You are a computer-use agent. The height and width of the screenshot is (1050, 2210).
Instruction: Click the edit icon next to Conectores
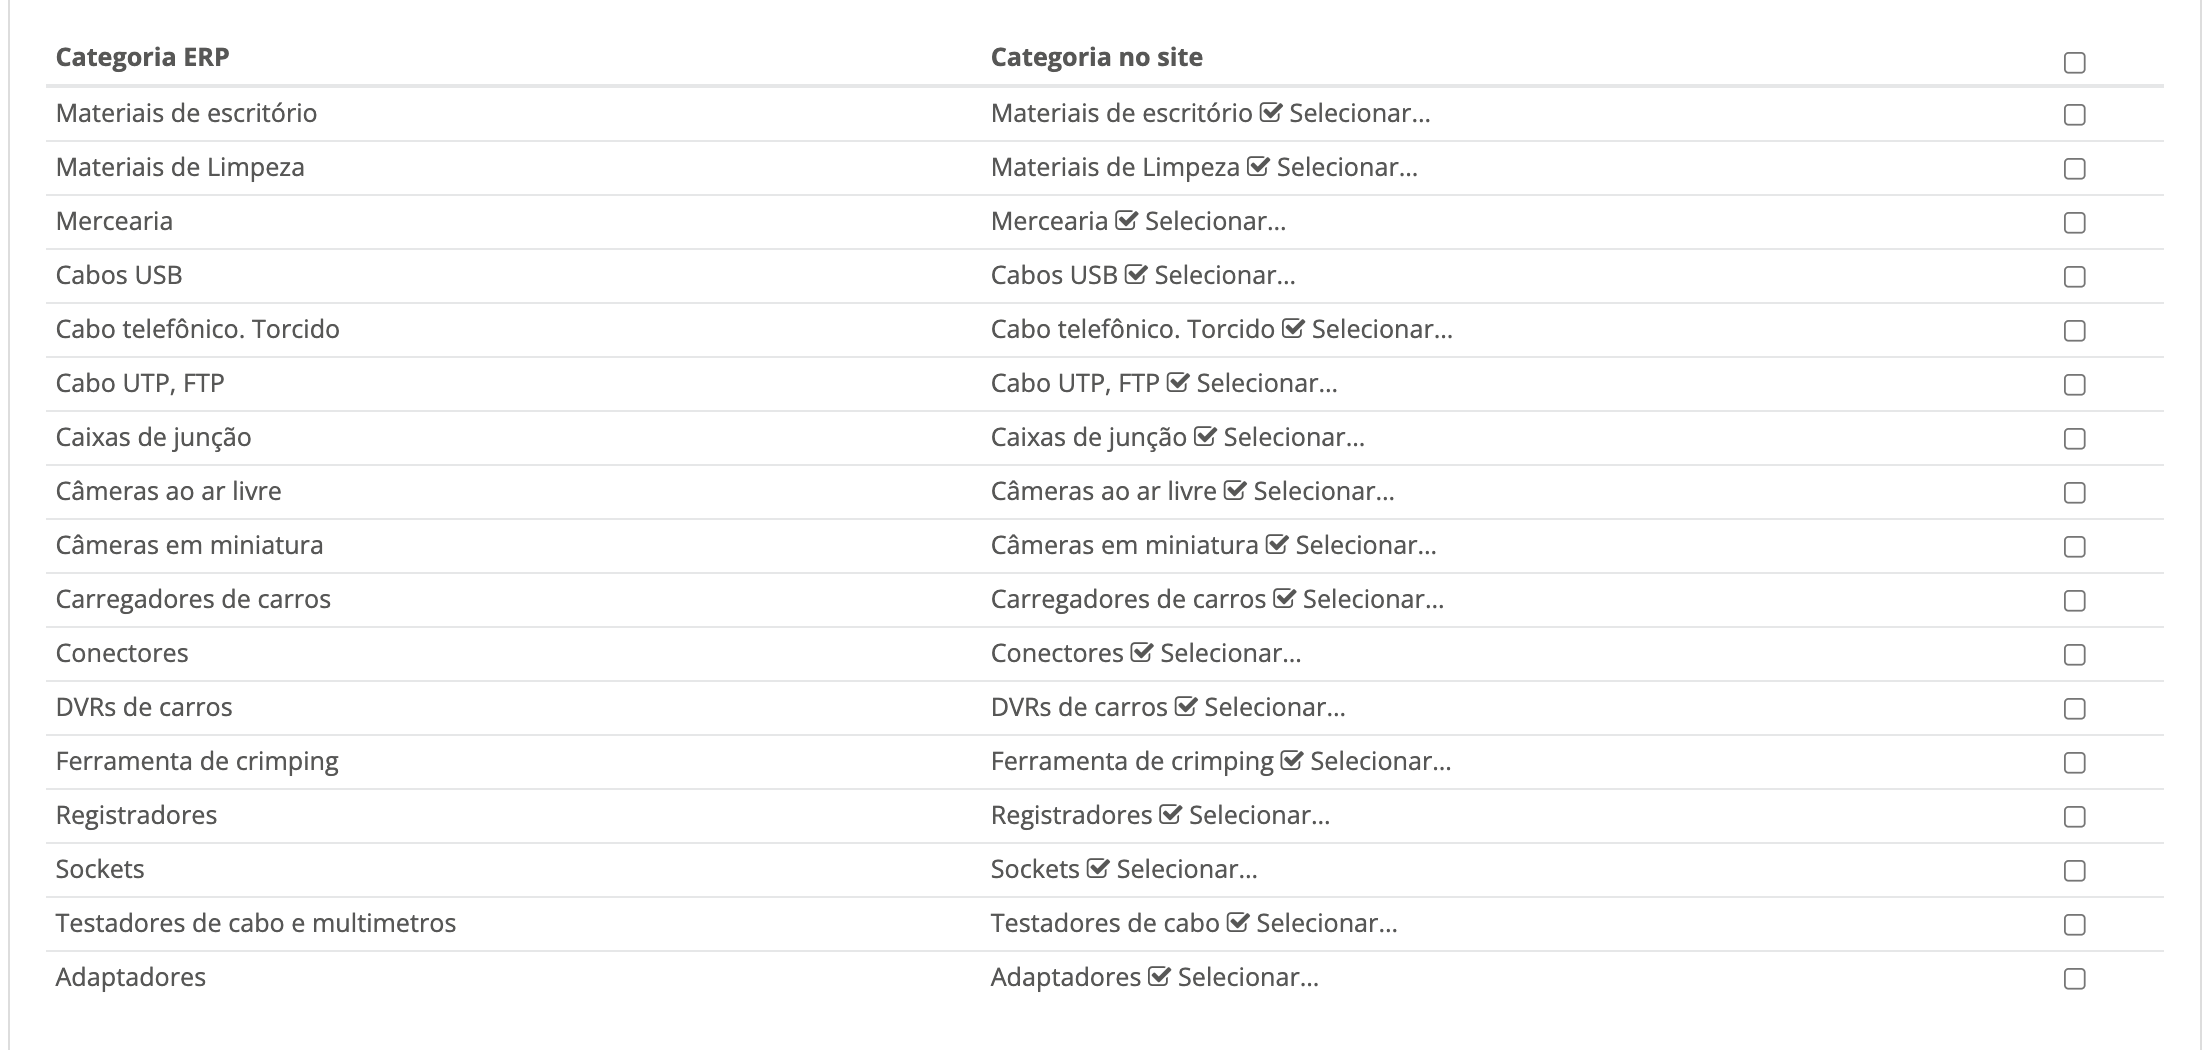point(1142,653)
